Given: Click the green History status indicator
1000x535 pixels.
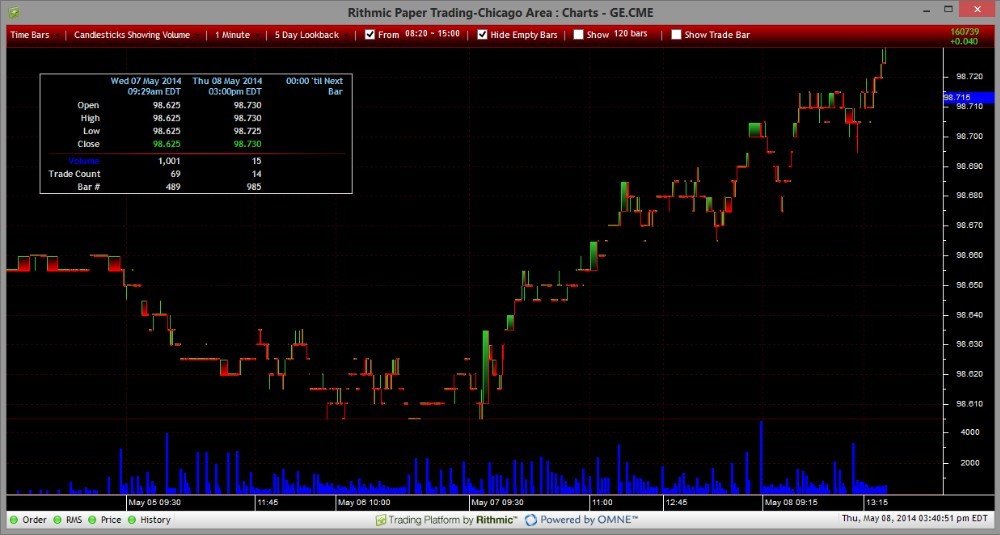Looking at the screenshot, I should click(132, 520).
